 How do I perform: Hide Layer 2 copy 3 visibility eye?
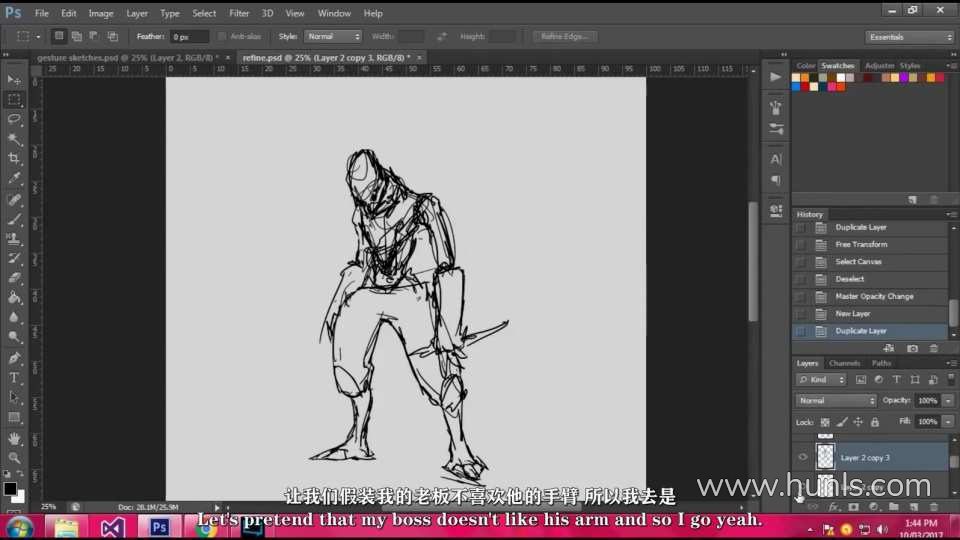pyautogui.click(x=802, y=457)
